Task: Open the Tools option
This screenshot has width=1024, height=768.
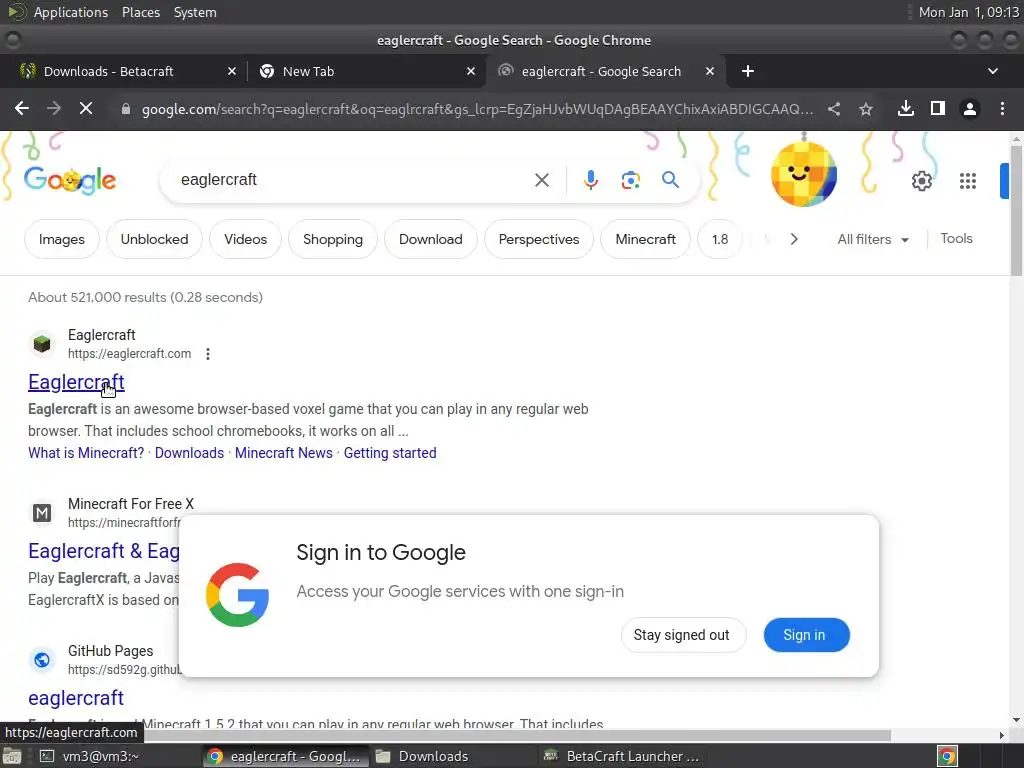Action: 956,238
